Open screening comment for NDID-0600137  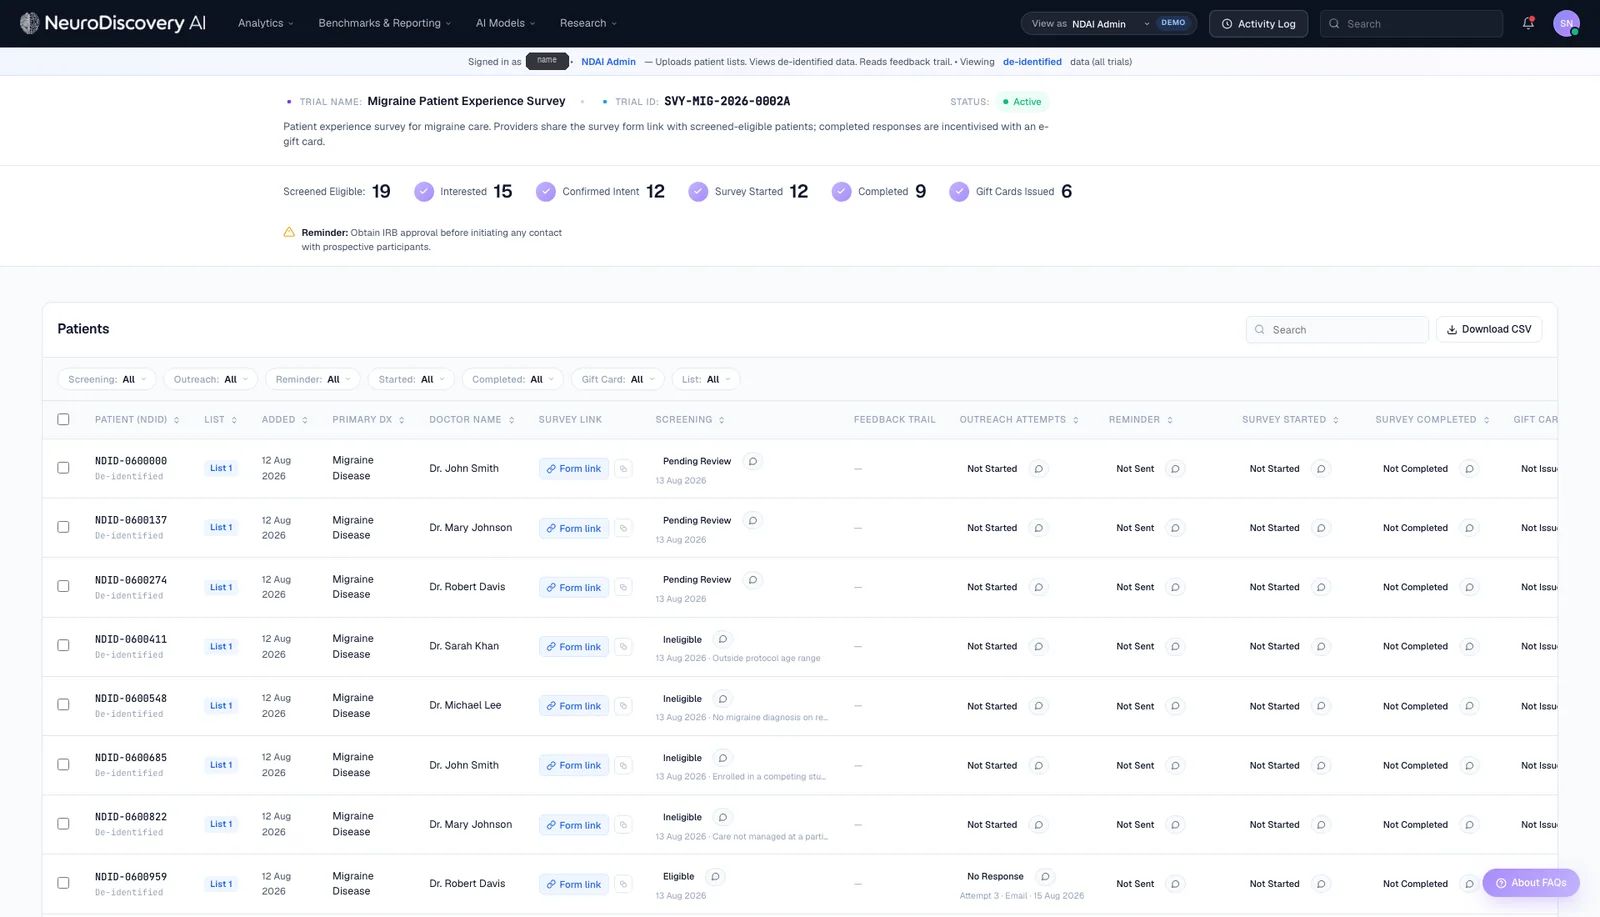753,520
